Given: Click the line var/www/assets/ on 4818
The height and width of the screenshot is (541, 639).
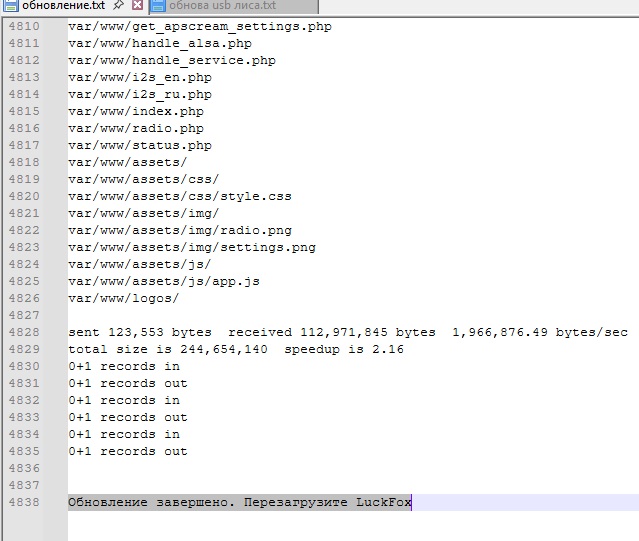Looking at the screenshot, I should 128,162.
